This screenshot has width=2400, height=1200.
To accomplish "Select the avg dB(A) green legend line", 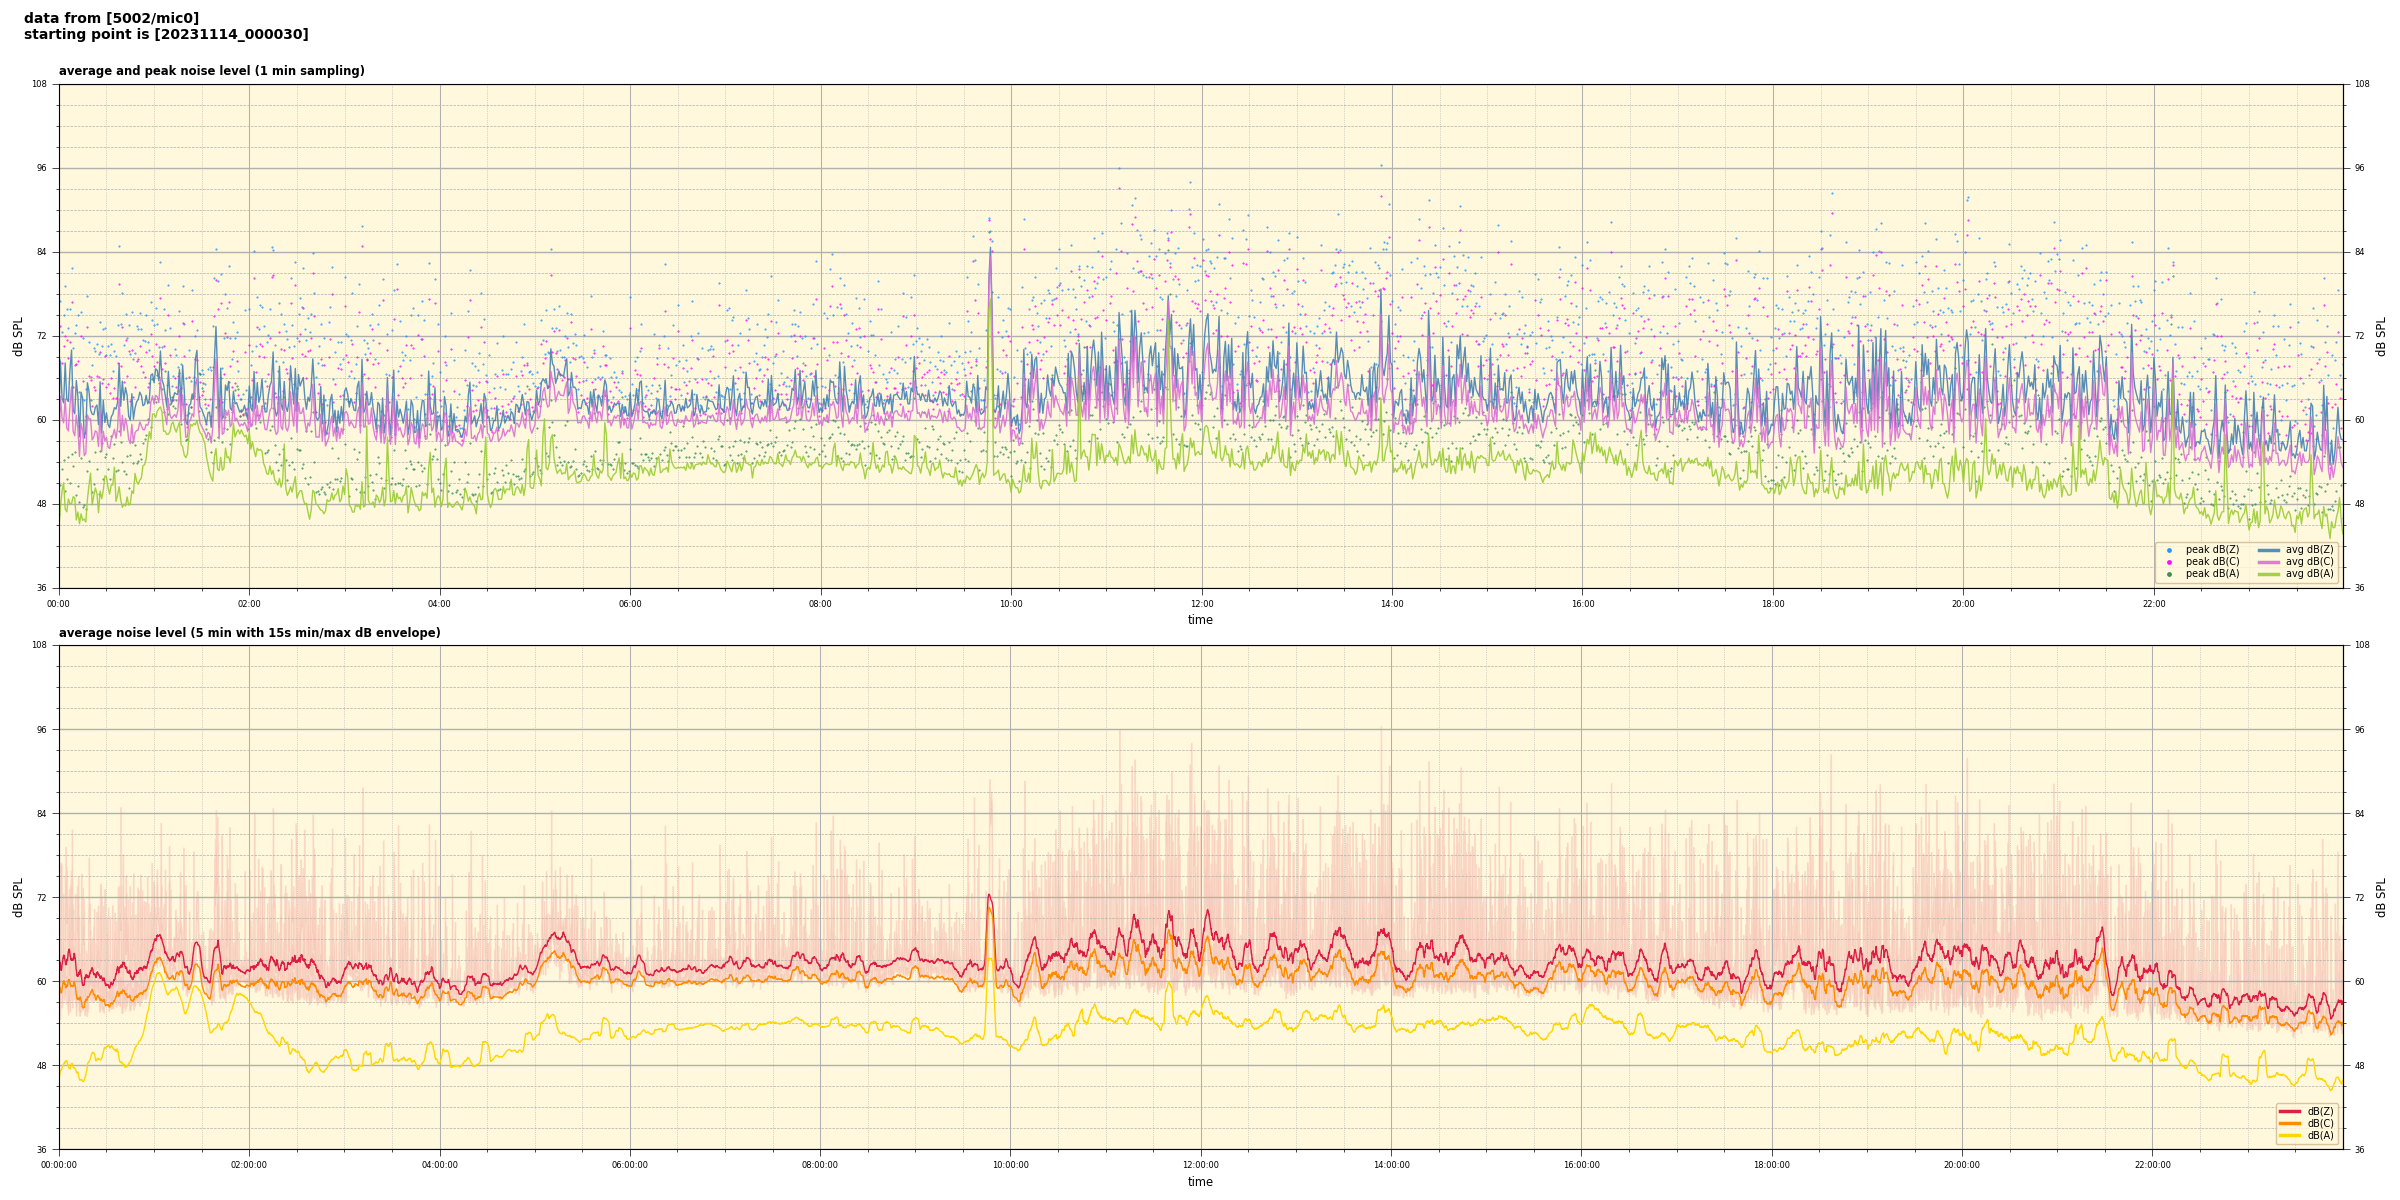I will 2269,574.
